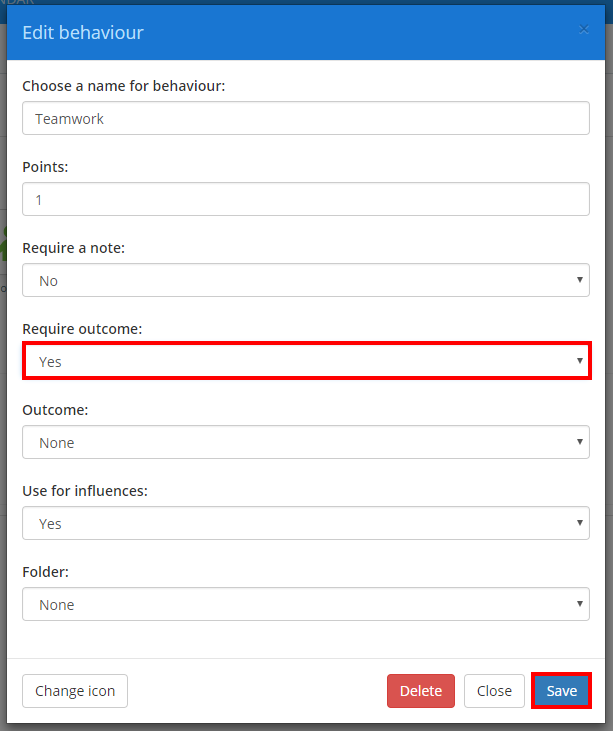Viewport: 613px width, 731px height.
Task: Click the 'Folder:' label
Action: coord(45,572)
